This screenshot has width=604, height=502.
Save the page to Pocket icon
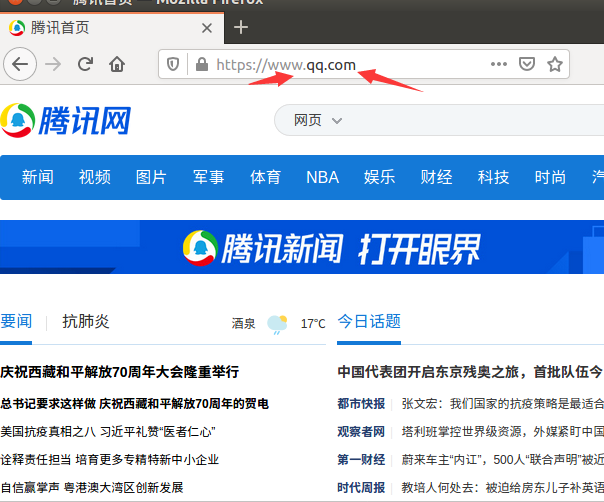(x=527, y=64)
